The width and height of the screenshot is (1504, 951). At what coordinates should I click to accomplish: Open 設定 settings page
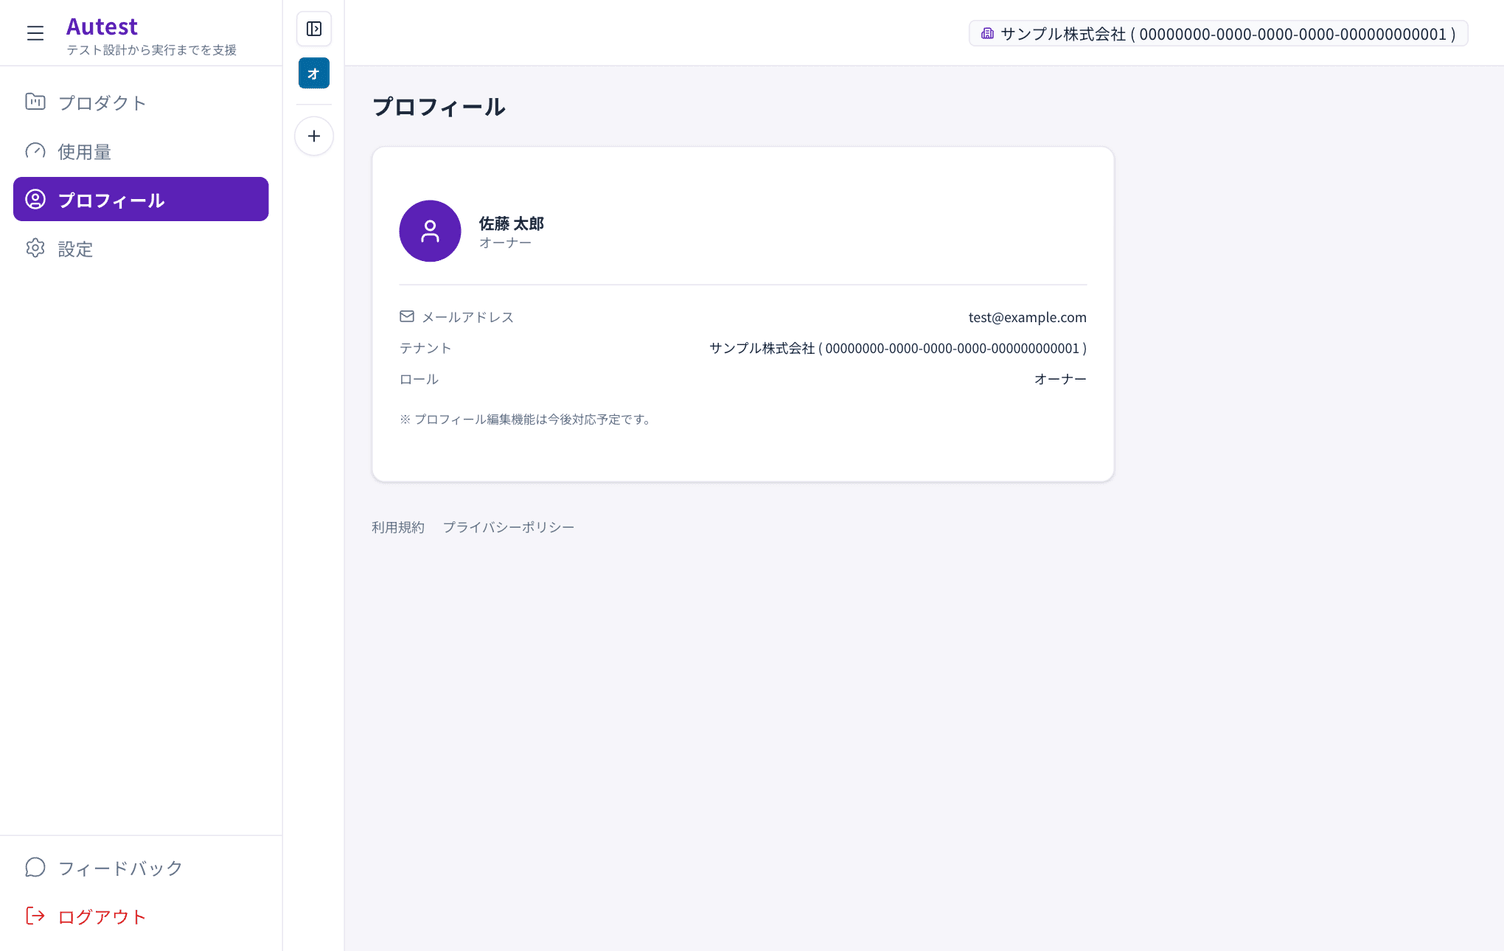[141, 248]
